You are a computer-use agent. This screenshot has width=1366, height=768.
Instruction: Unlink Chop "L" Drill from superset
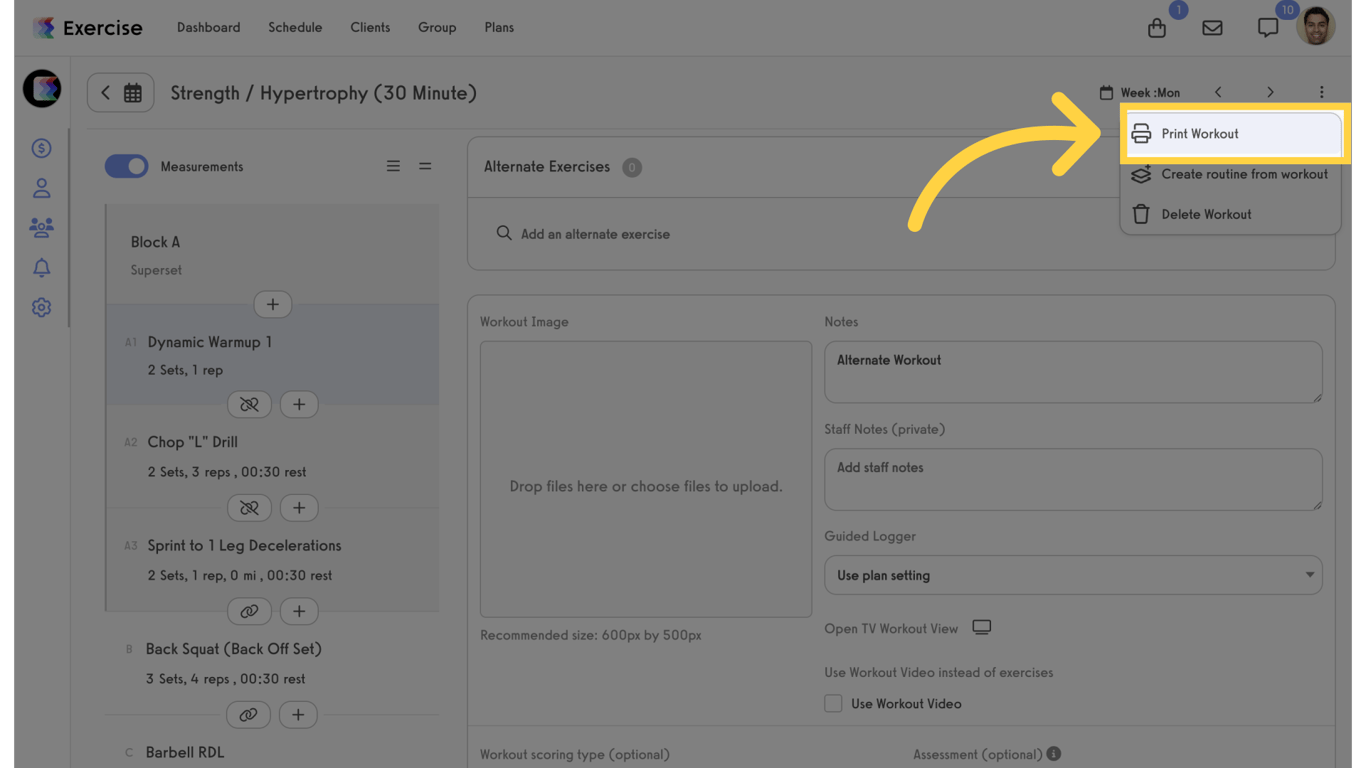(x=249, y=508)
